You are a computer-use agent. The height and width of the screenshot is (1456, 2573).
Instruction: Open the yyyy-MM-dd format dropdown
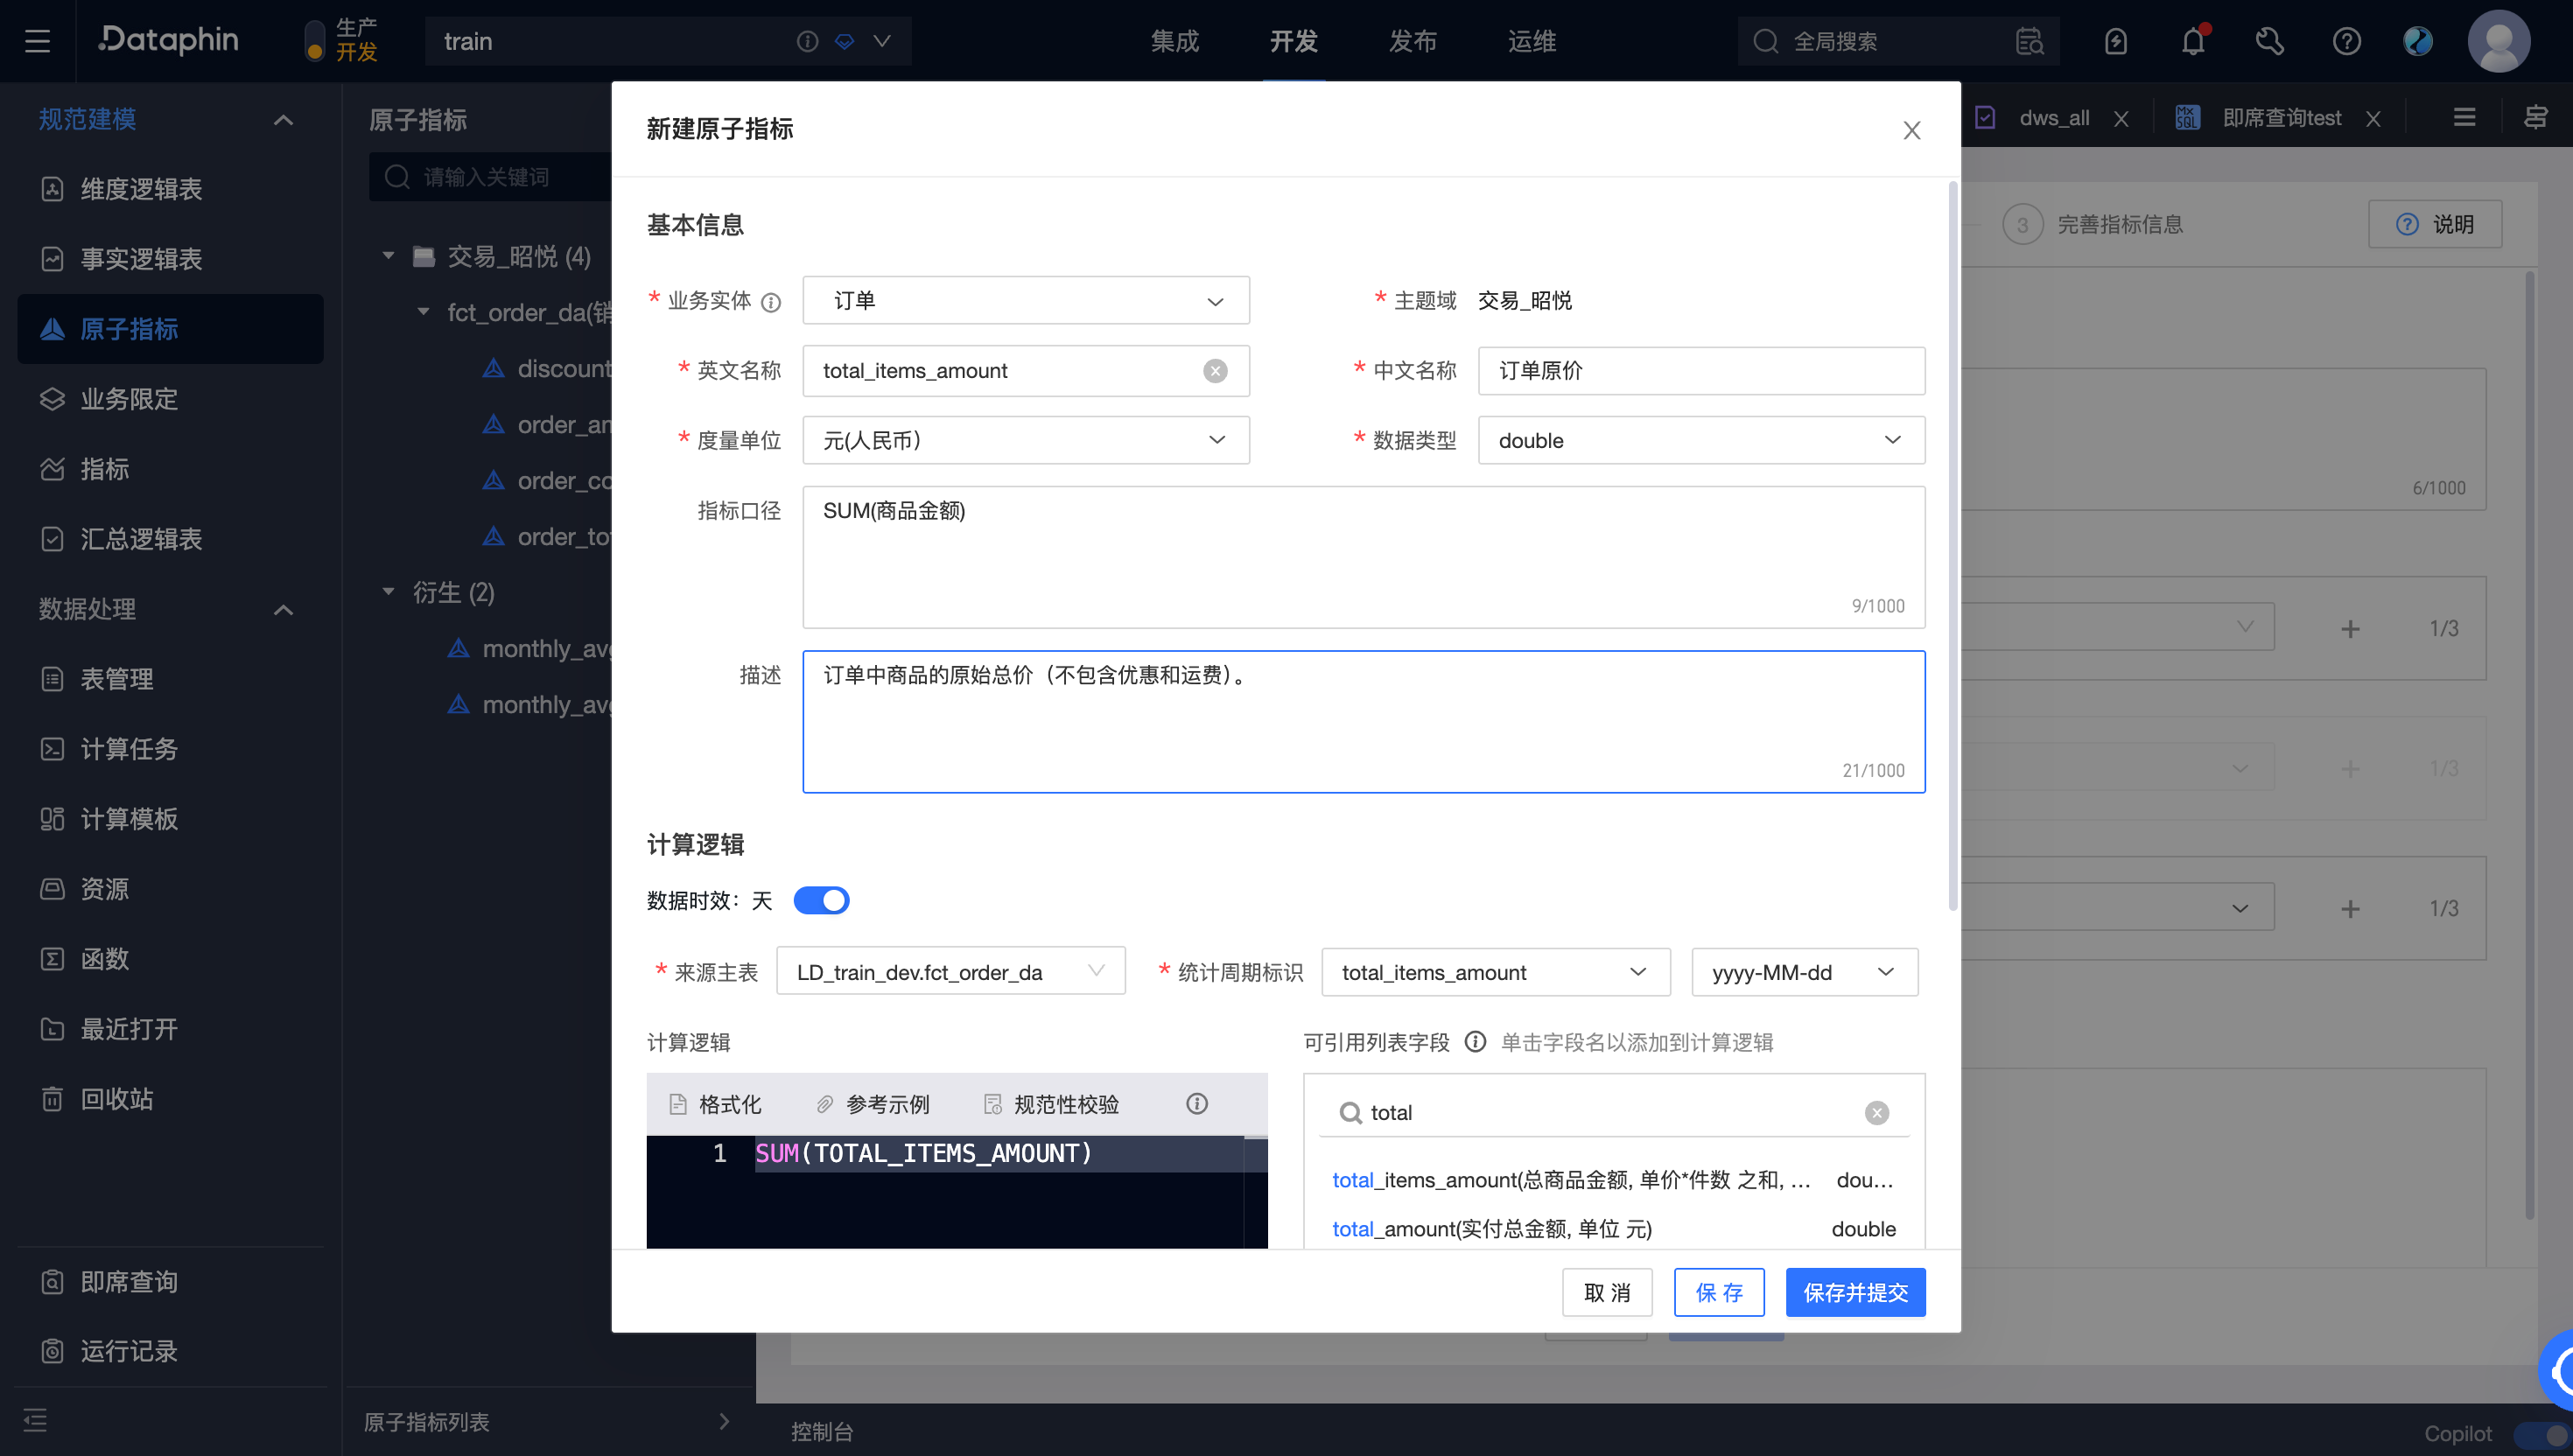1803,971
